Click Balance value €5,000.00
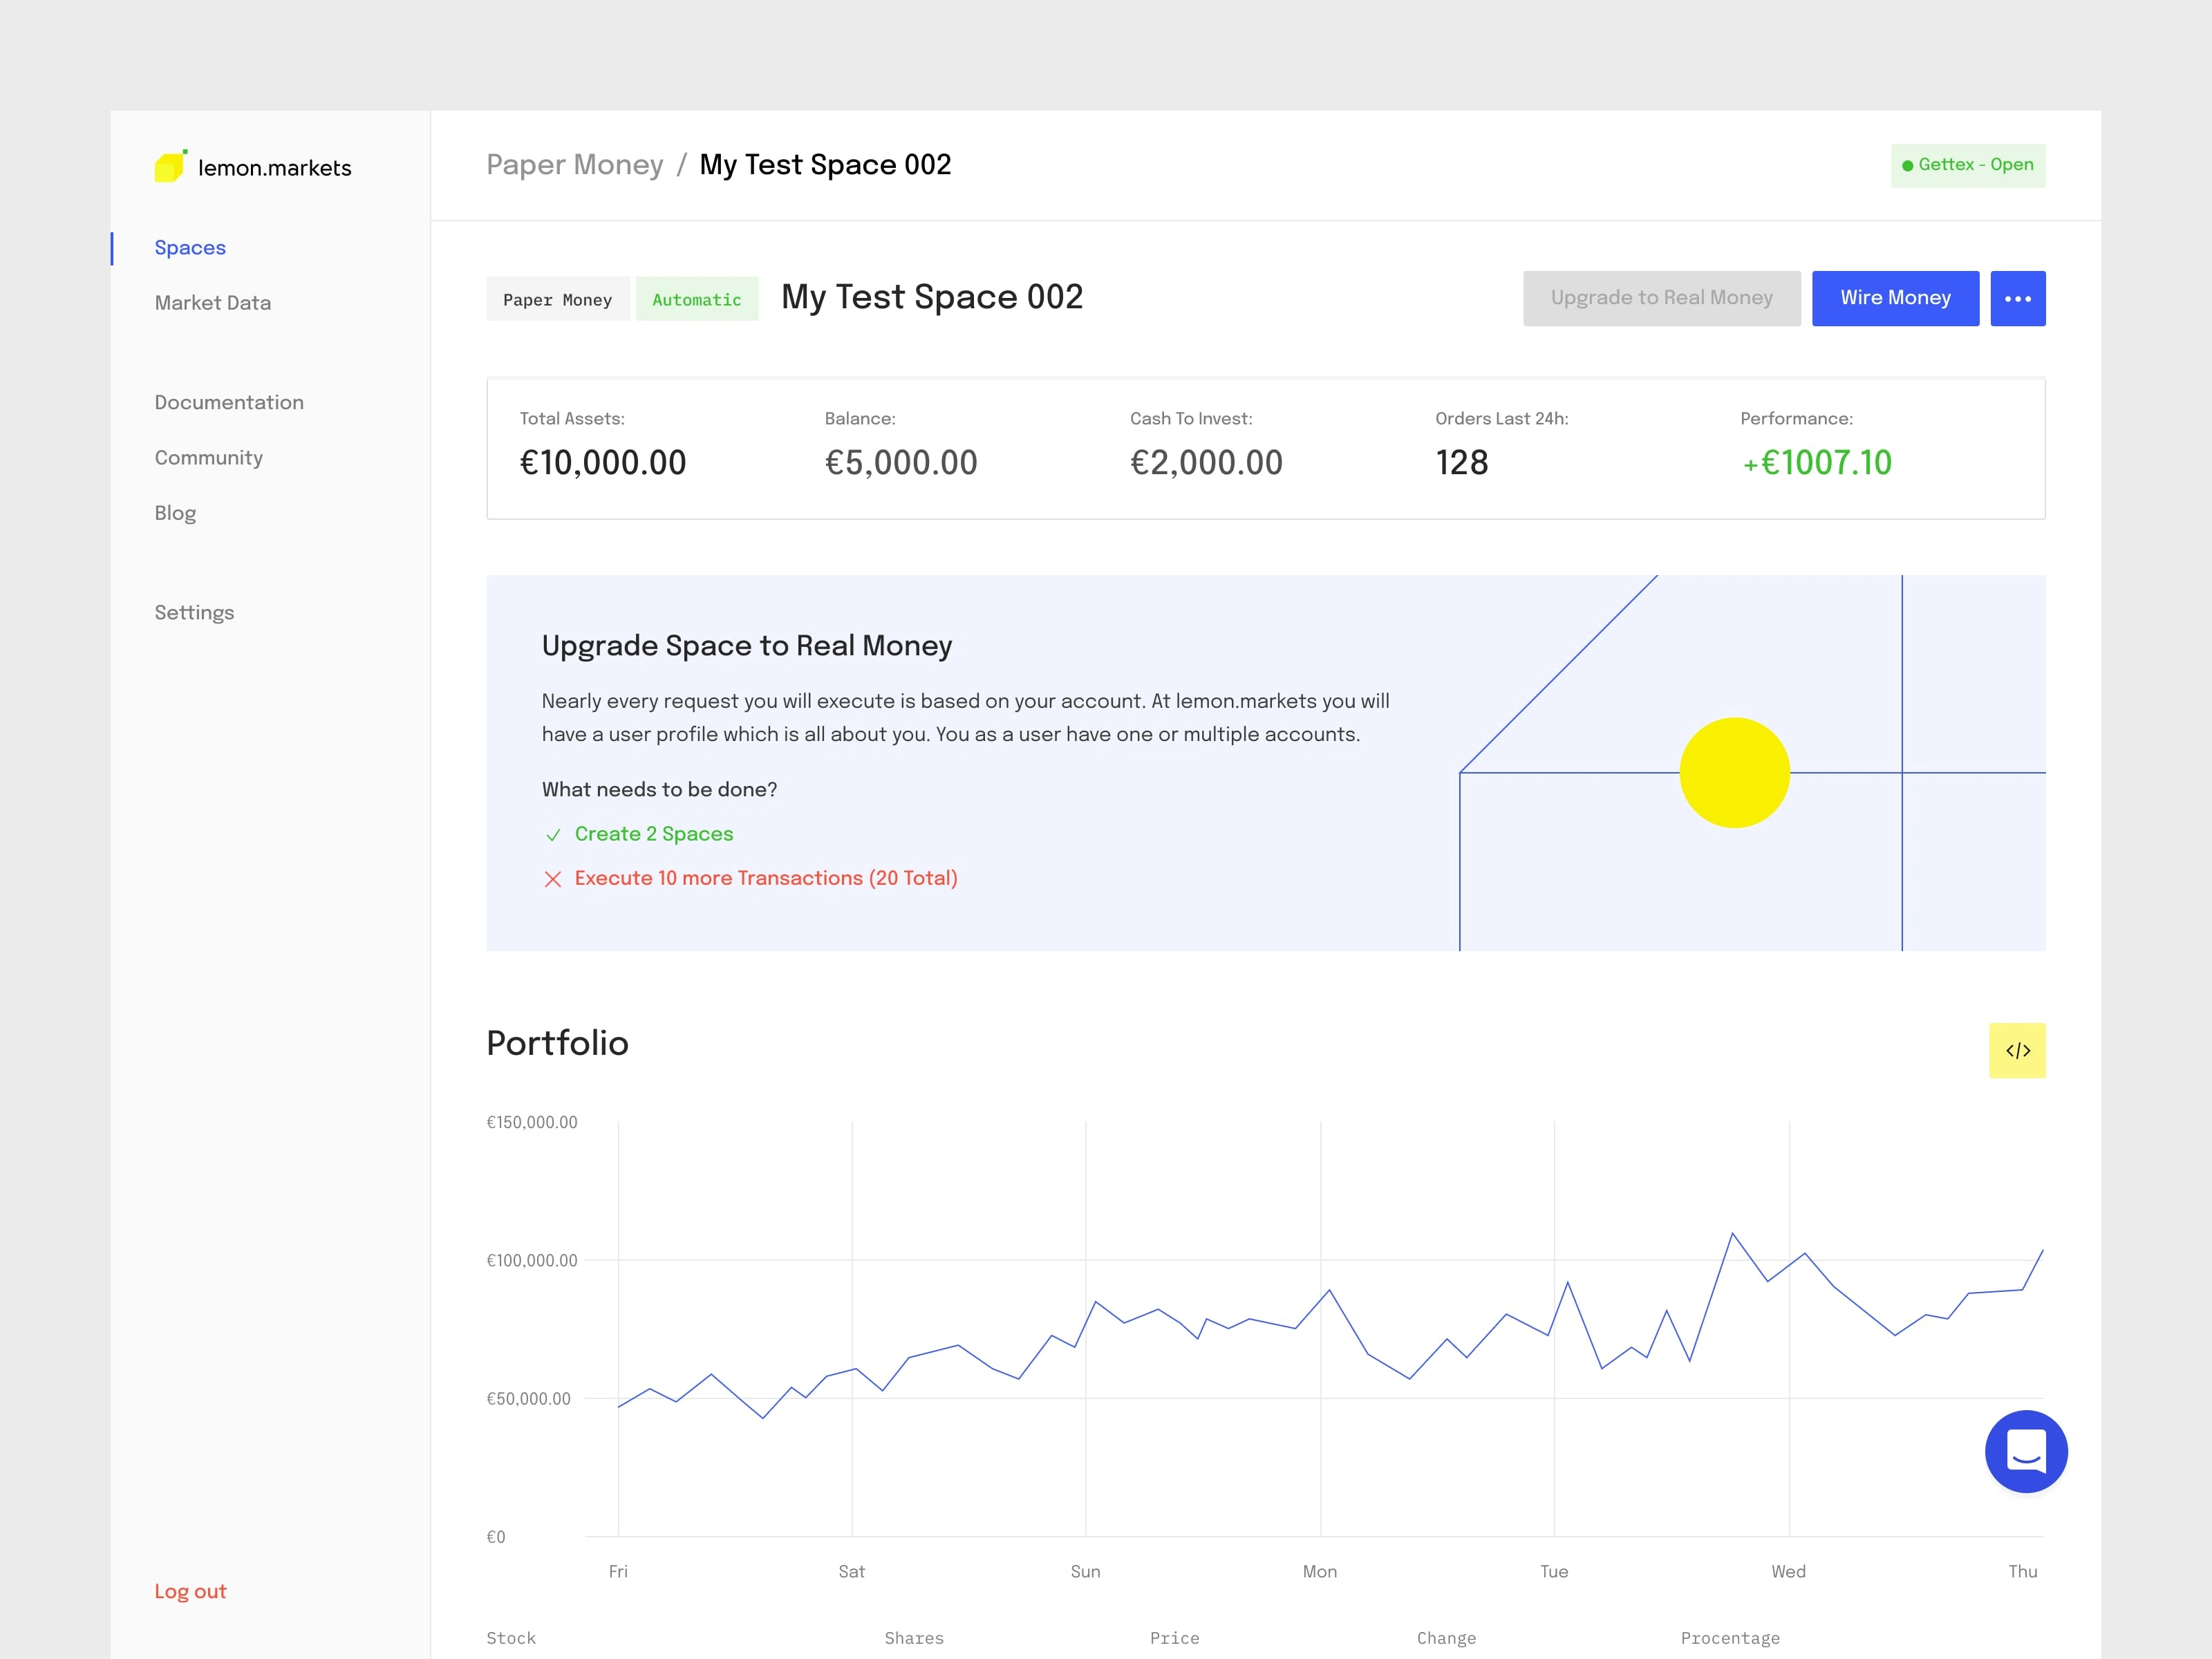 901,463
